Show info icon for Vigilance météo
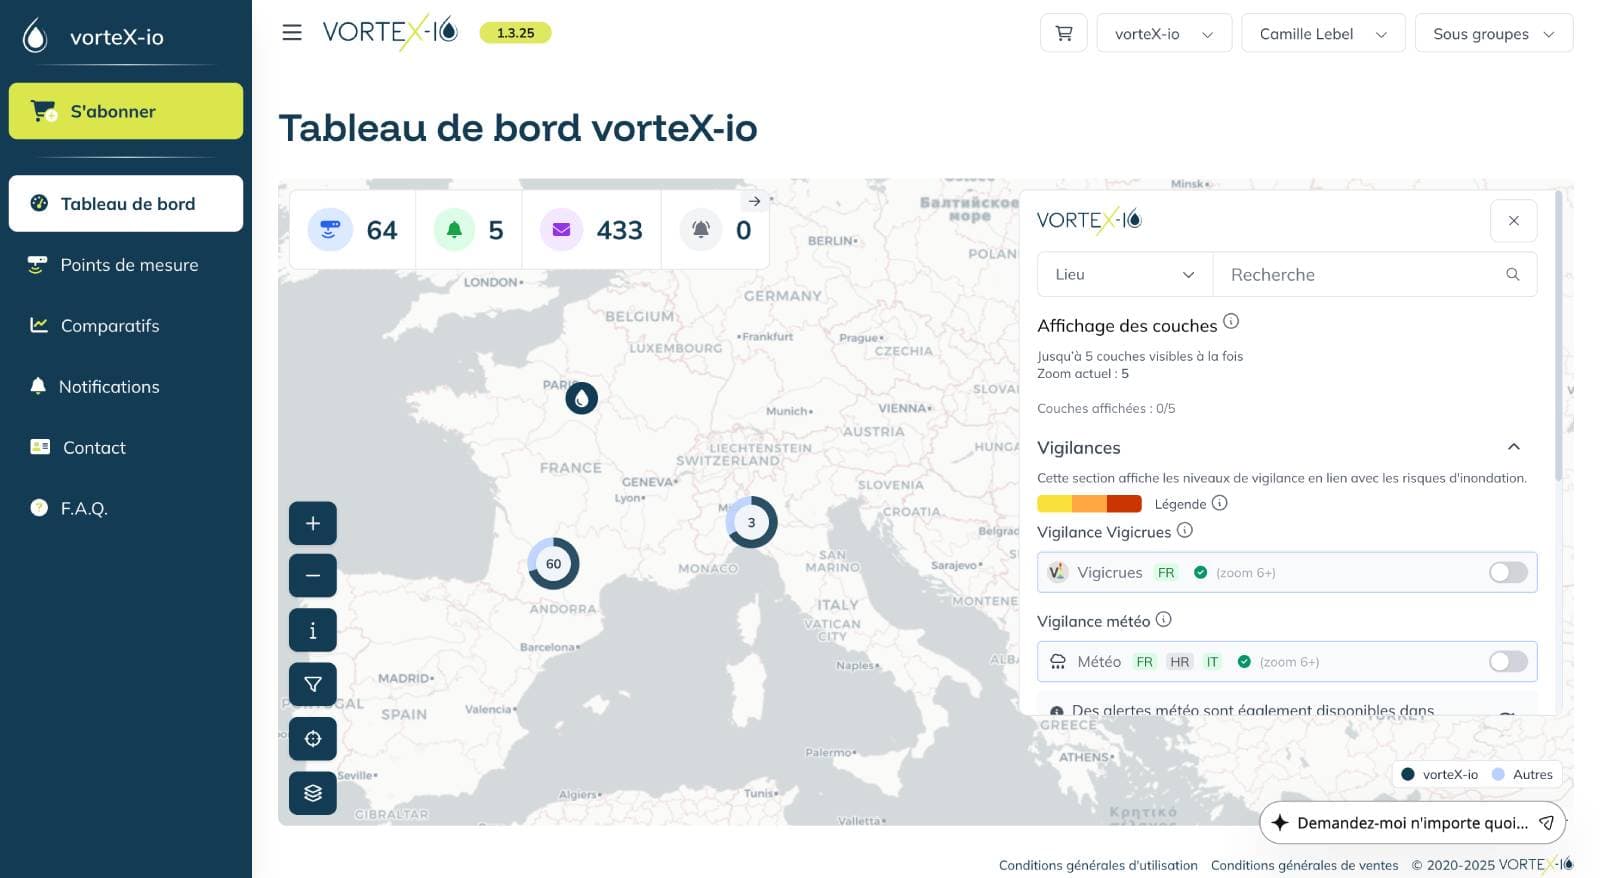The width and height of the screenshot is (1600, 878). coord(1164,619)
